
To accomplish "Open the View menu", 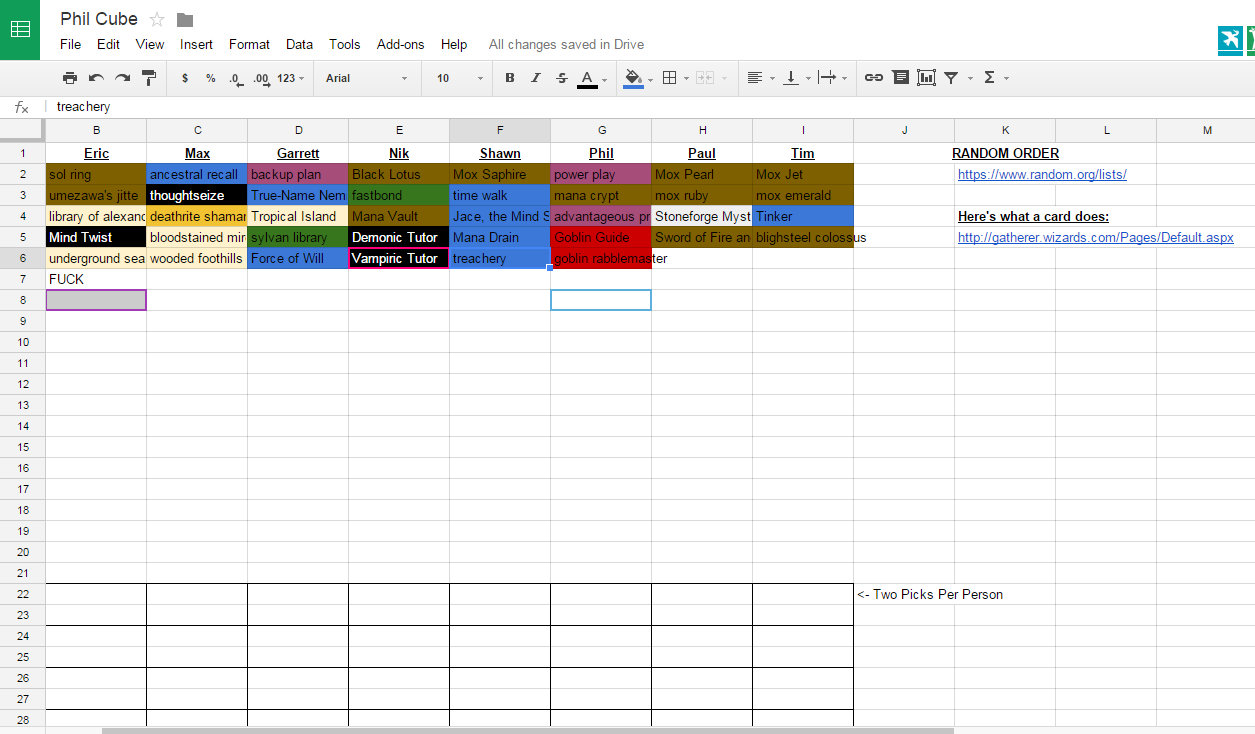I will coord(150,44).
